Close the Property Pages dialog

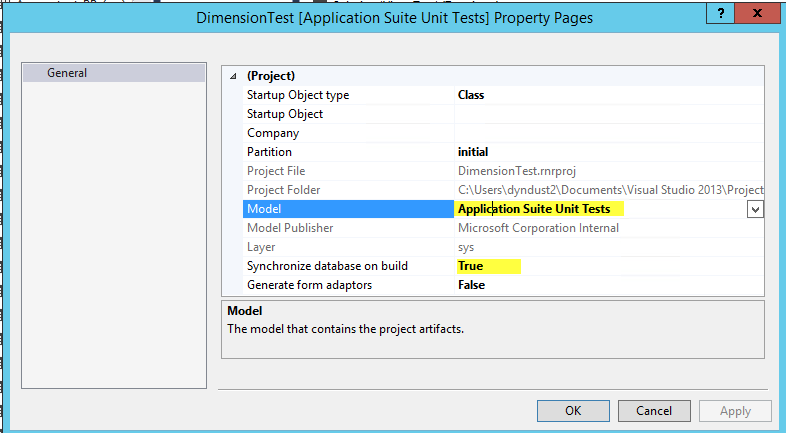[x=757, y=12]
